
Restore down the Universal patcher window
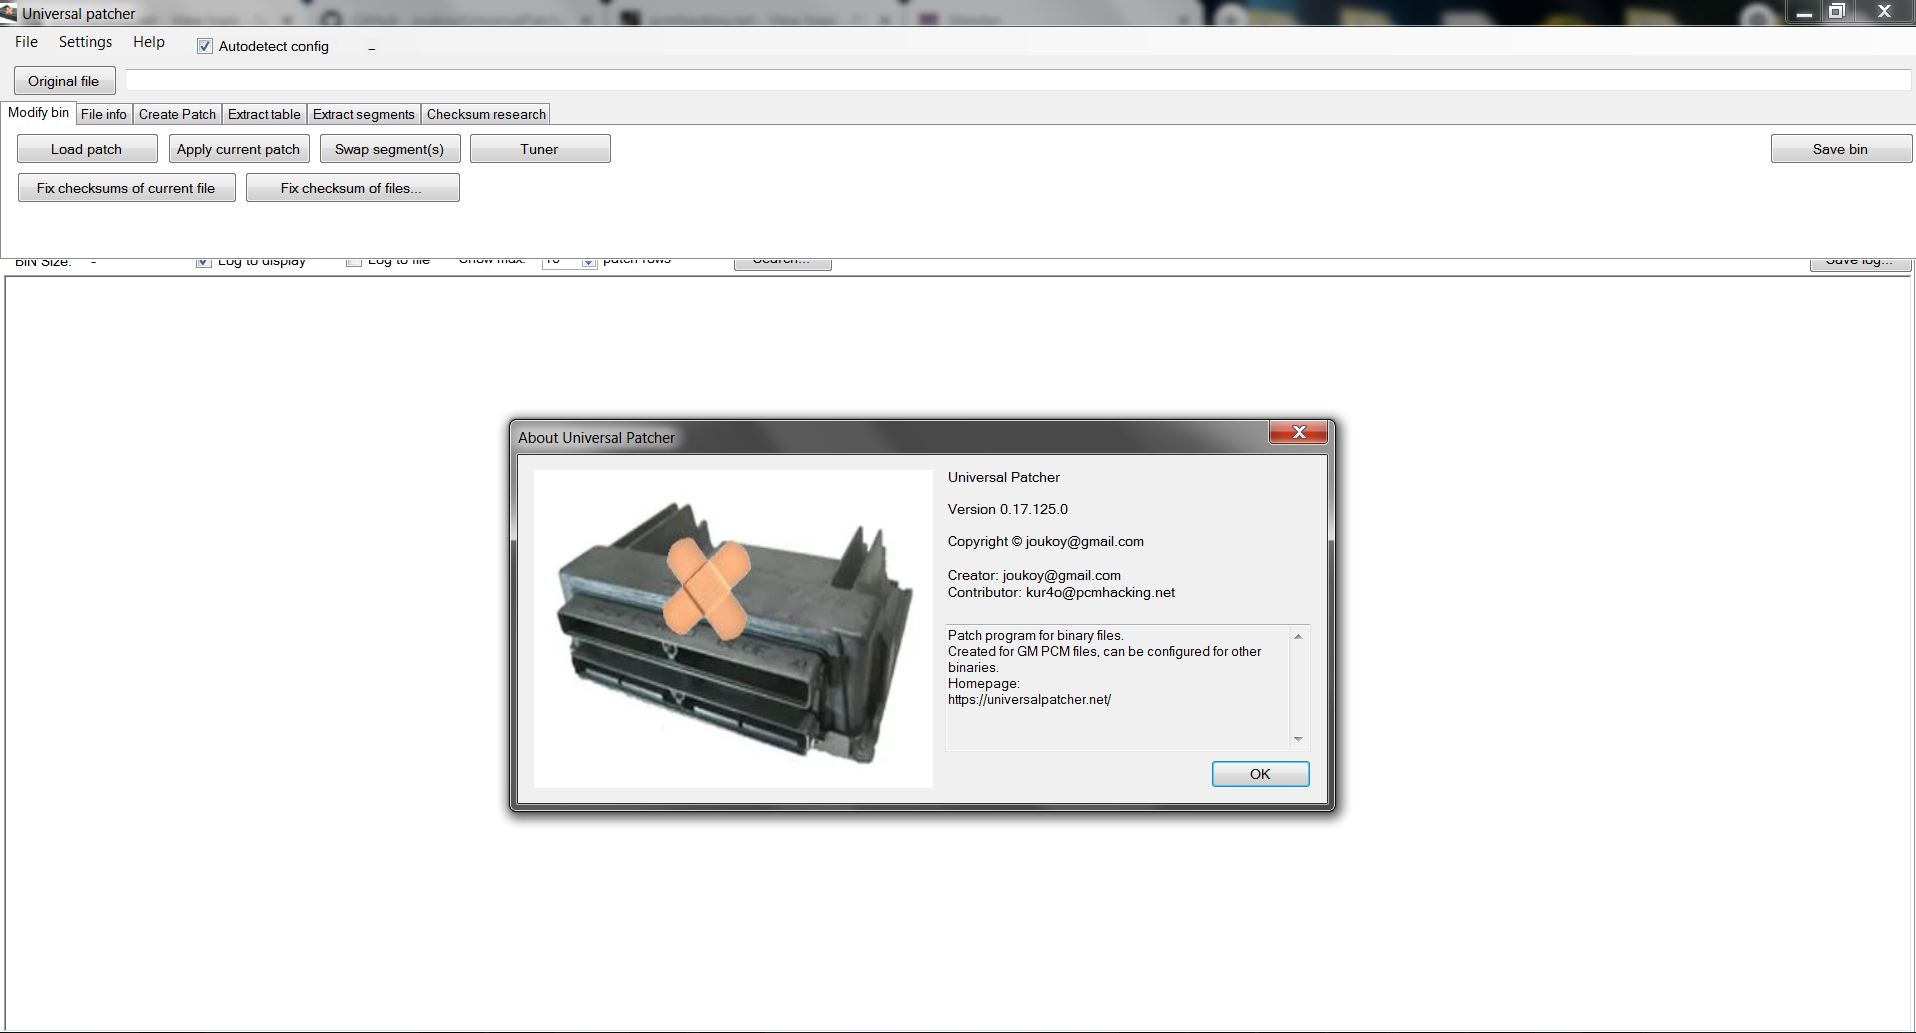point(1837,12)
